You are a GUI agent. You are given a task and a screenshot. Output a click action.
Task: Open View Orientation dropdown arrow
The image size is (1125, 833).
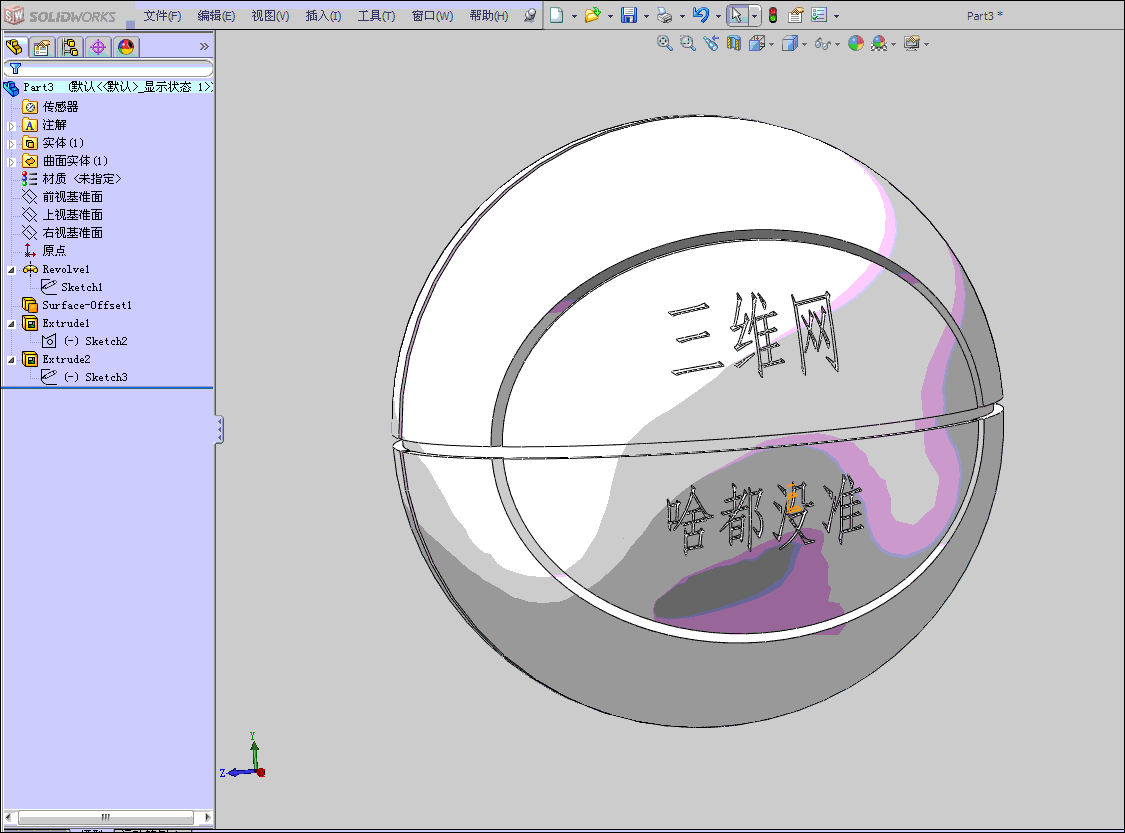point(772,44)
